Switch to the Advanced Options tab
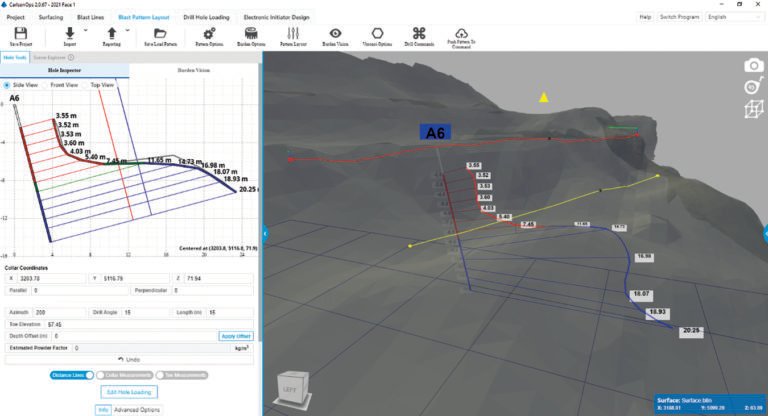This screenshot has height=416, width=768. point(137,410)
